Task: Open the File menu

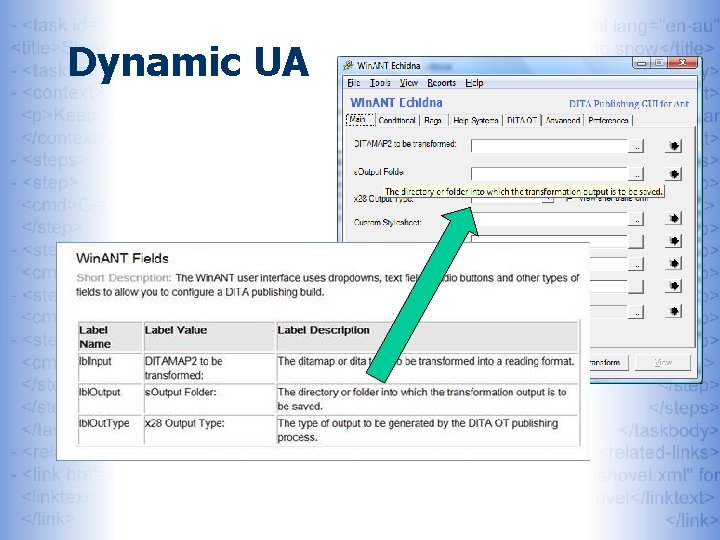Action: 354,83
